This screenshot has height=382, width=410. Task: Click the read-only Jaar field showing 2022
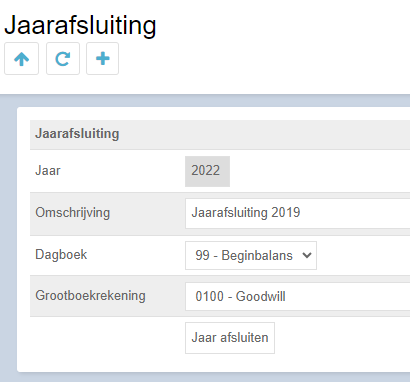coord(207,171)
